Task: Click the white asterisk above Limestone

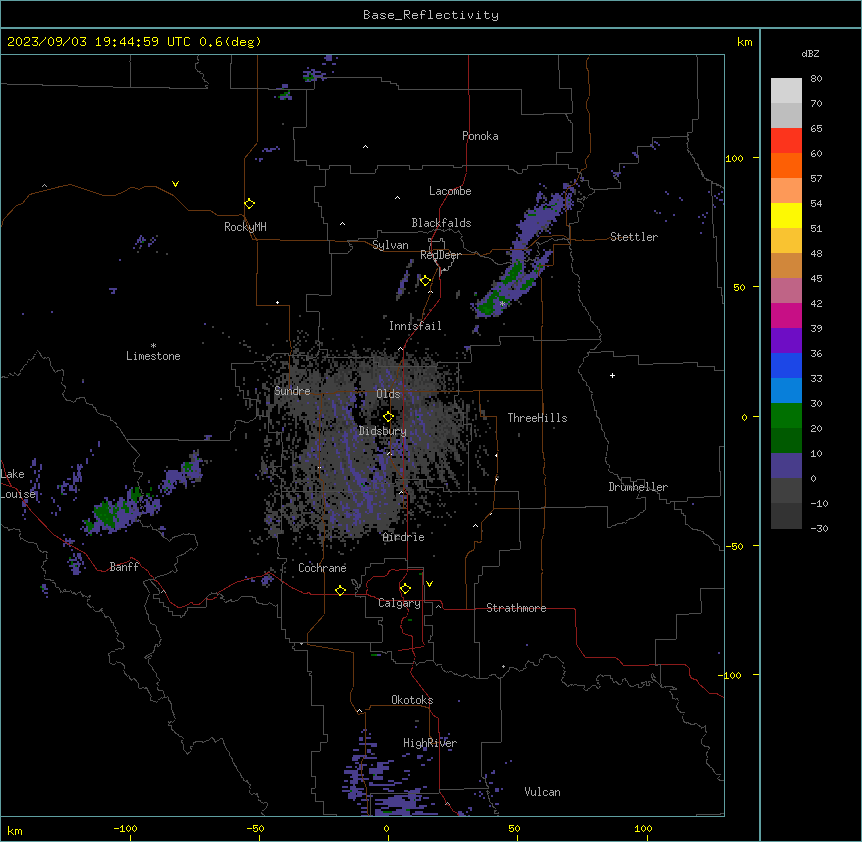Action: [x=153, y=346]
